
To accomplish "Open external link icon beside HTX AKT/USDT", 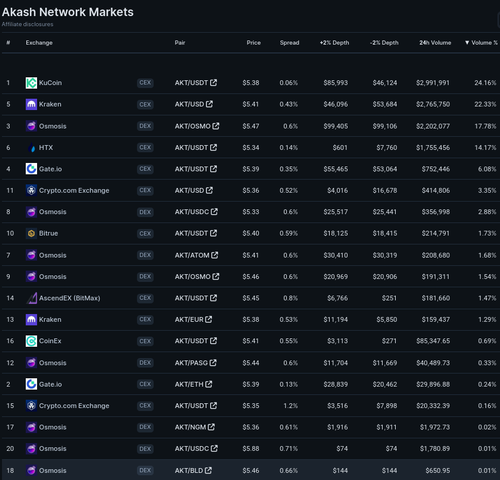I will (x=213, y=147).
